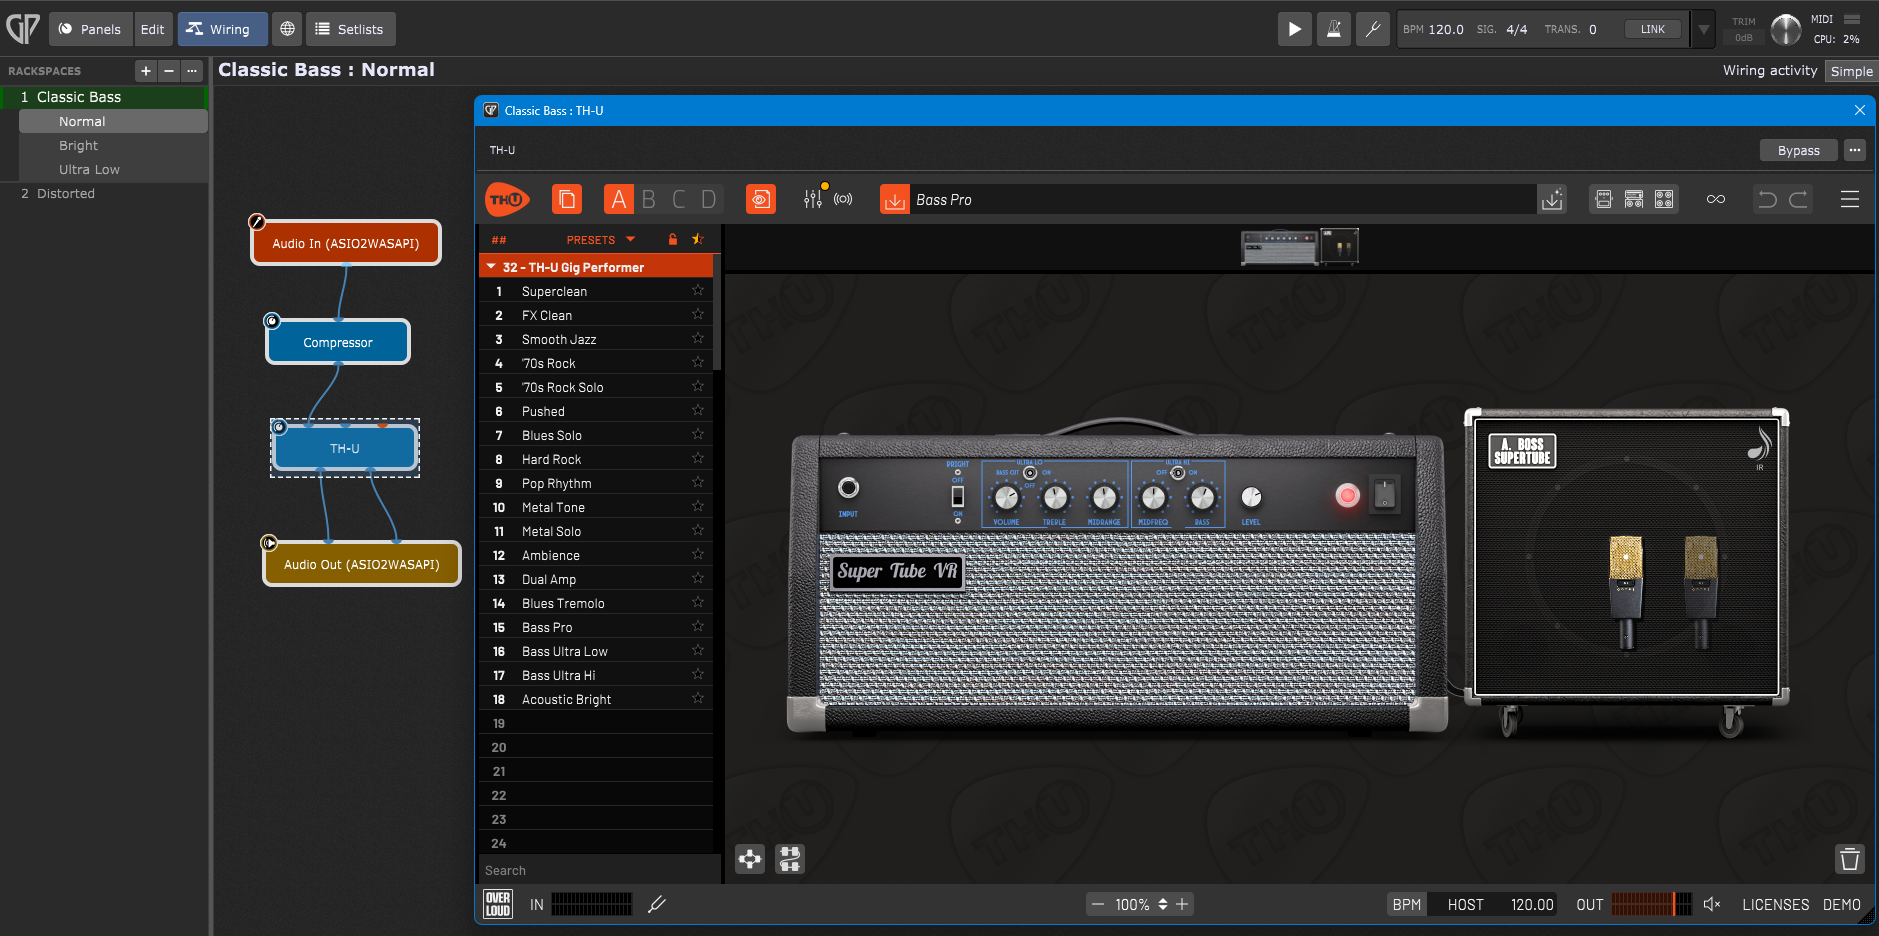Click the orange load preset icon
This screenshot has width=1879, height=936.
[895, 200]
